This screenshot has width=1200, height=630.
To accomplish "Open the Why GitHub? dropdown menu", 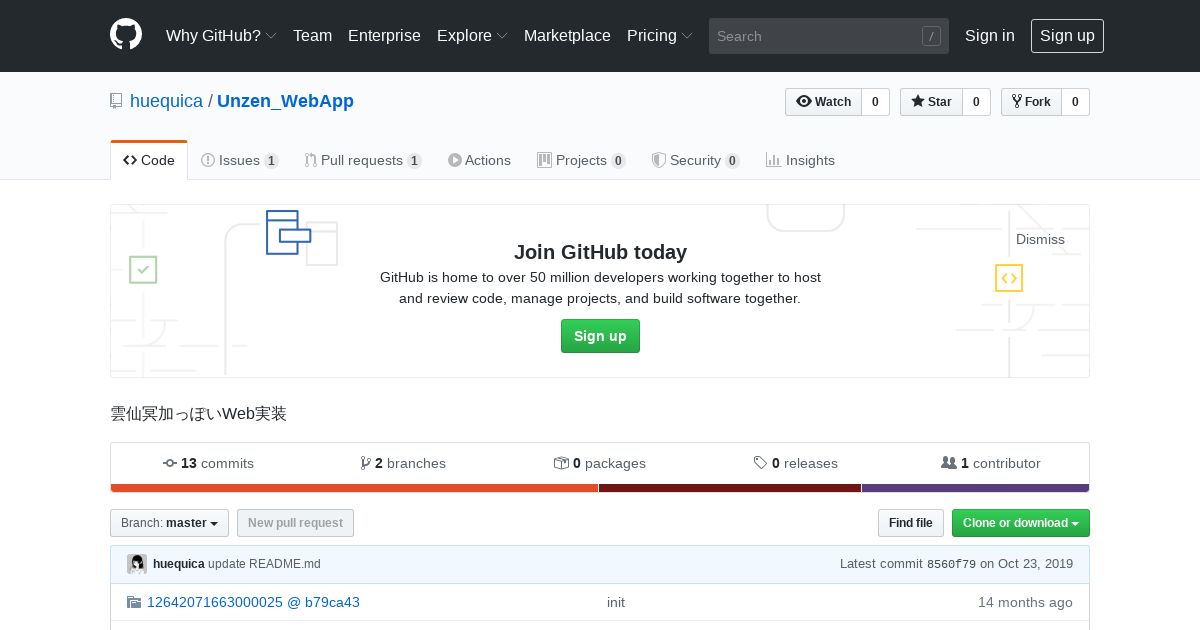I will pyautogui.click(x=221, y=35).
